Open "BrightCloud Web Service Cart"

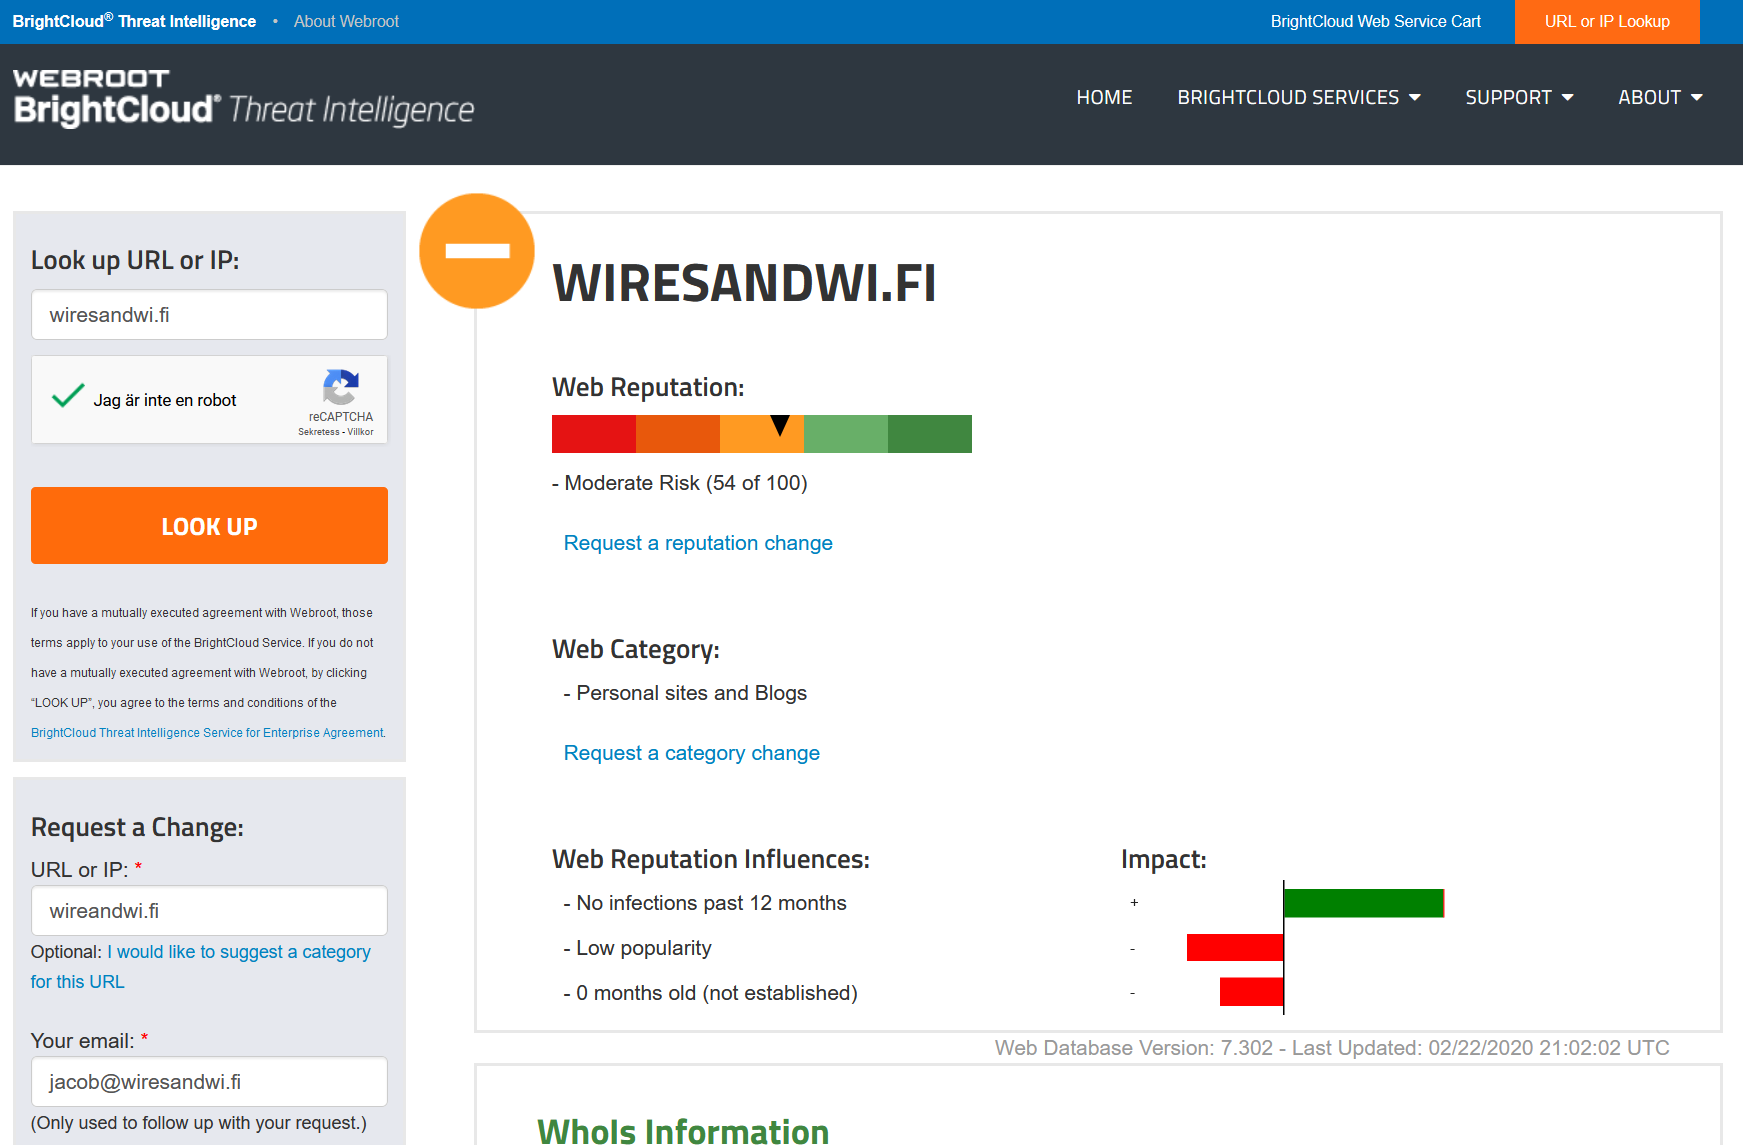click(x=1375, y=20)
